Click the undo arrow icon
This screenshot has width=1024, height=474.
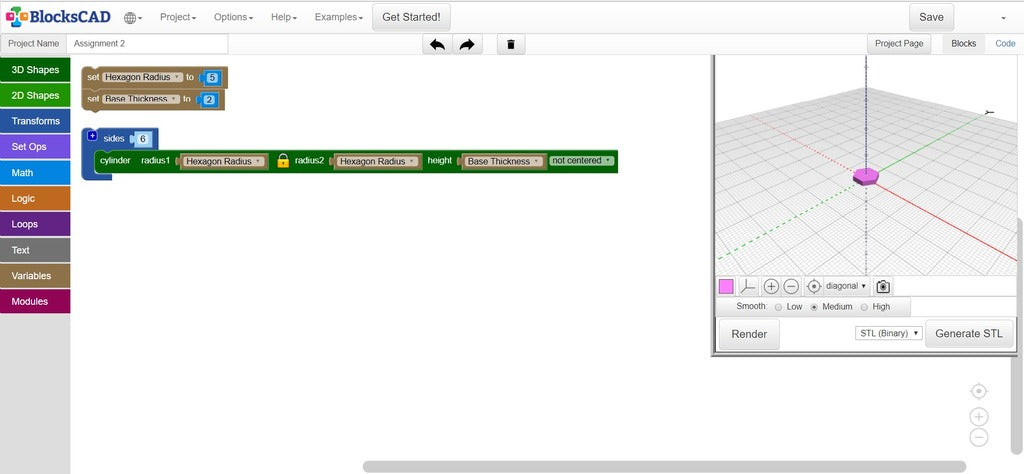437,44
